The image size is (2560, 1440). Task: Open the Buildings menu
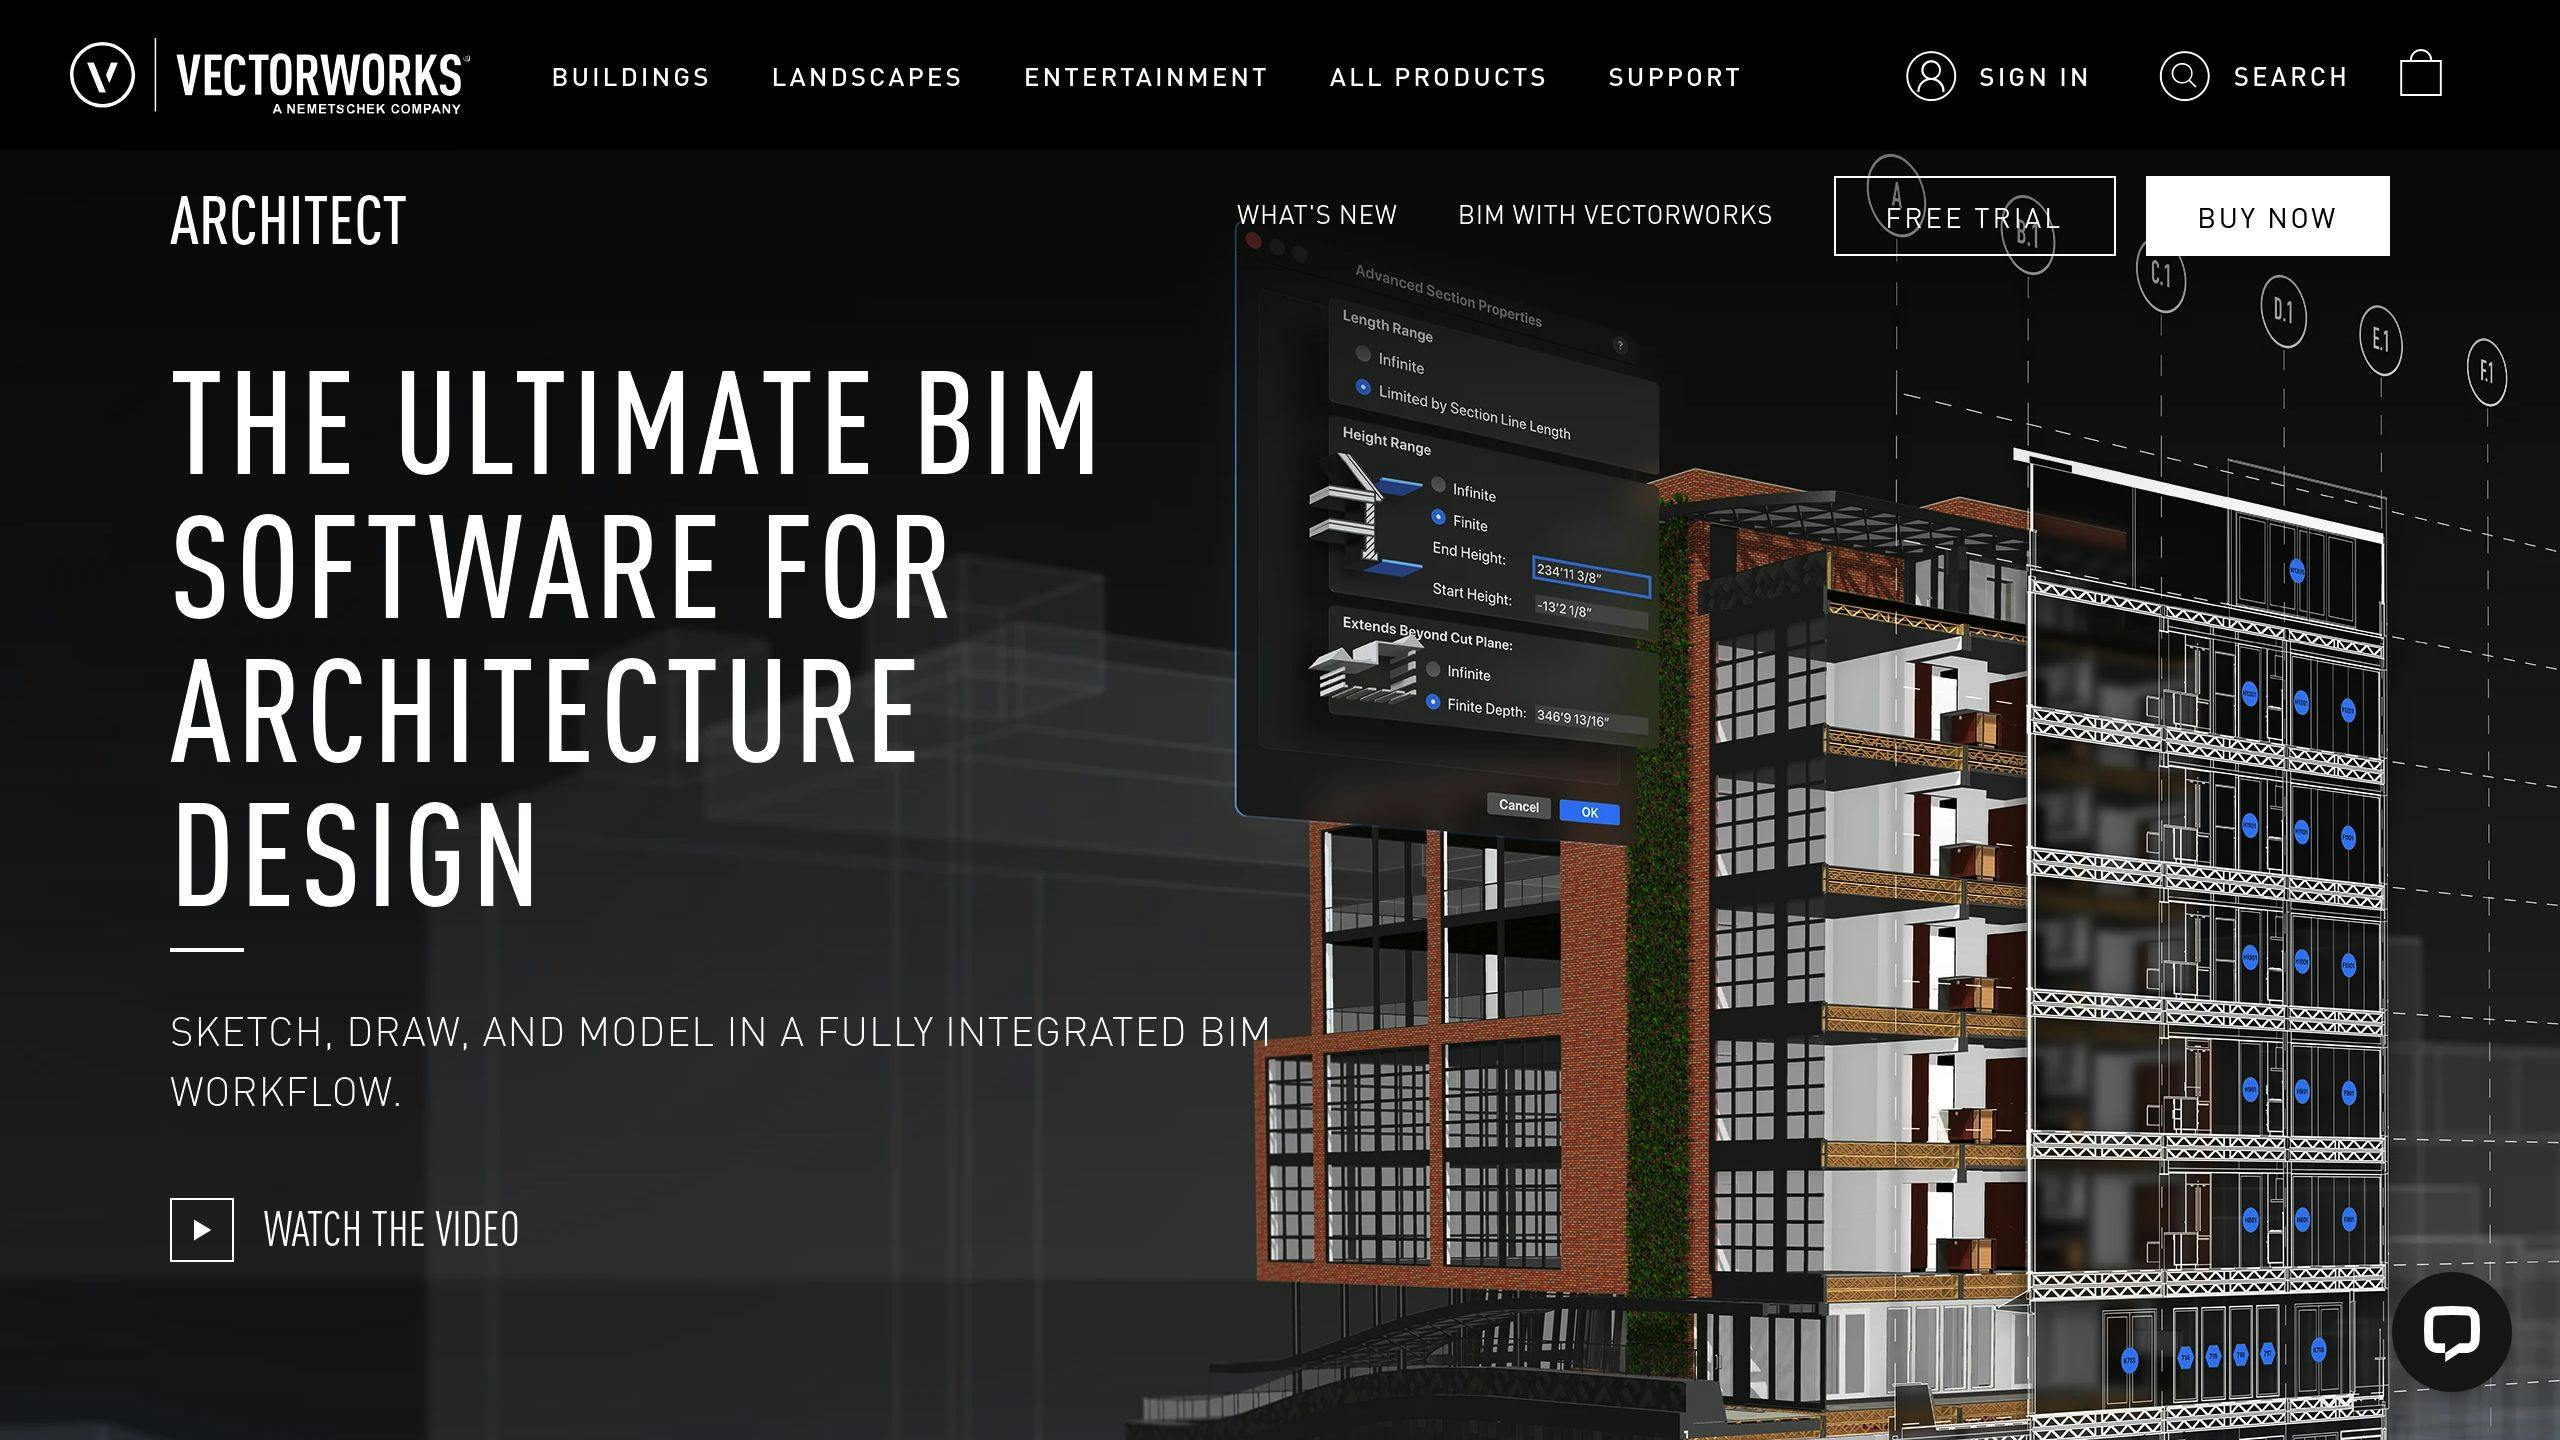631,77
